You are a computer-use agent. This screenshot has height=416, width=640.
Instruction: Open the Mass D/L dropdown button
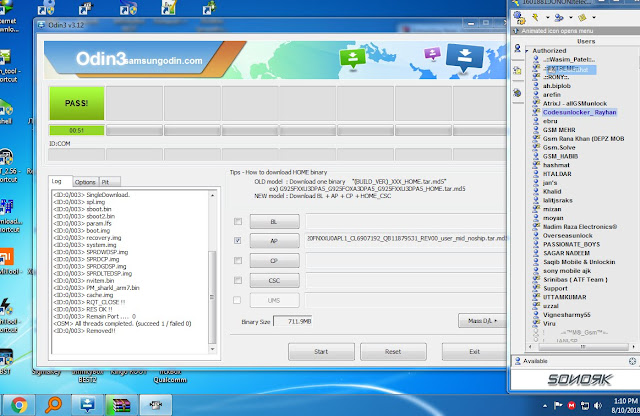tap(482, 321)
